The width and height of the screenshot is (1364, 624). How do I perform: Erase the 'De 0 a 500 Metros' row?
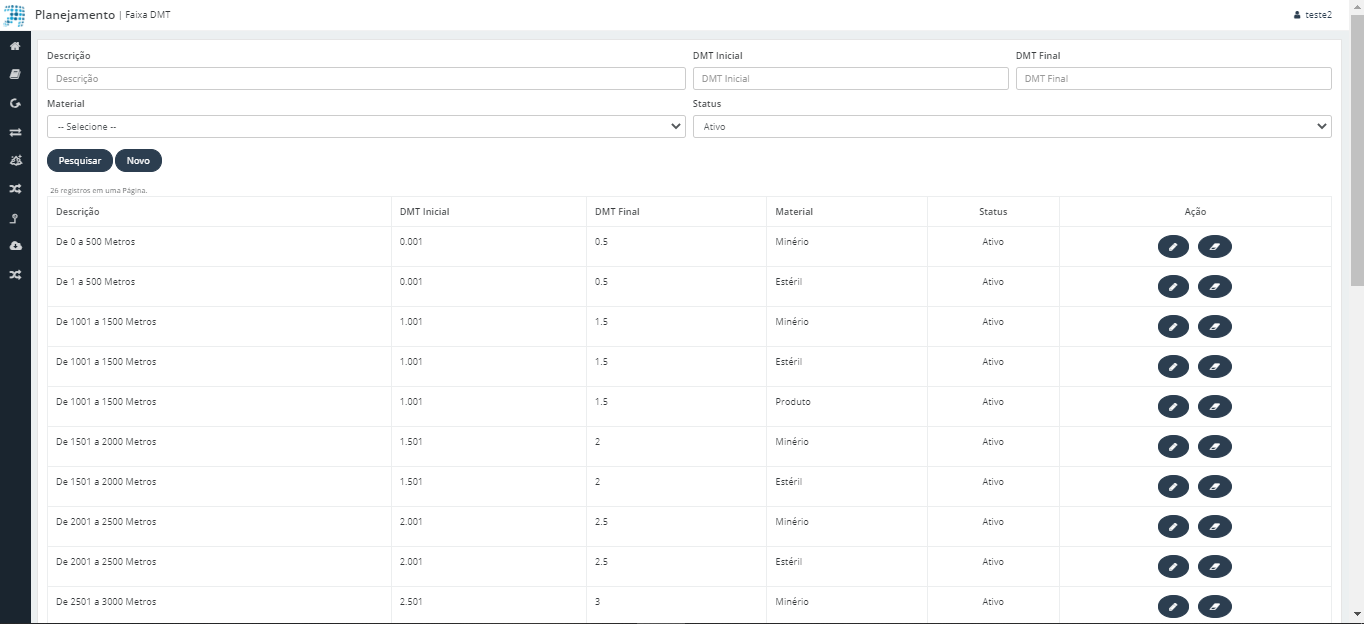[1214, 247]
